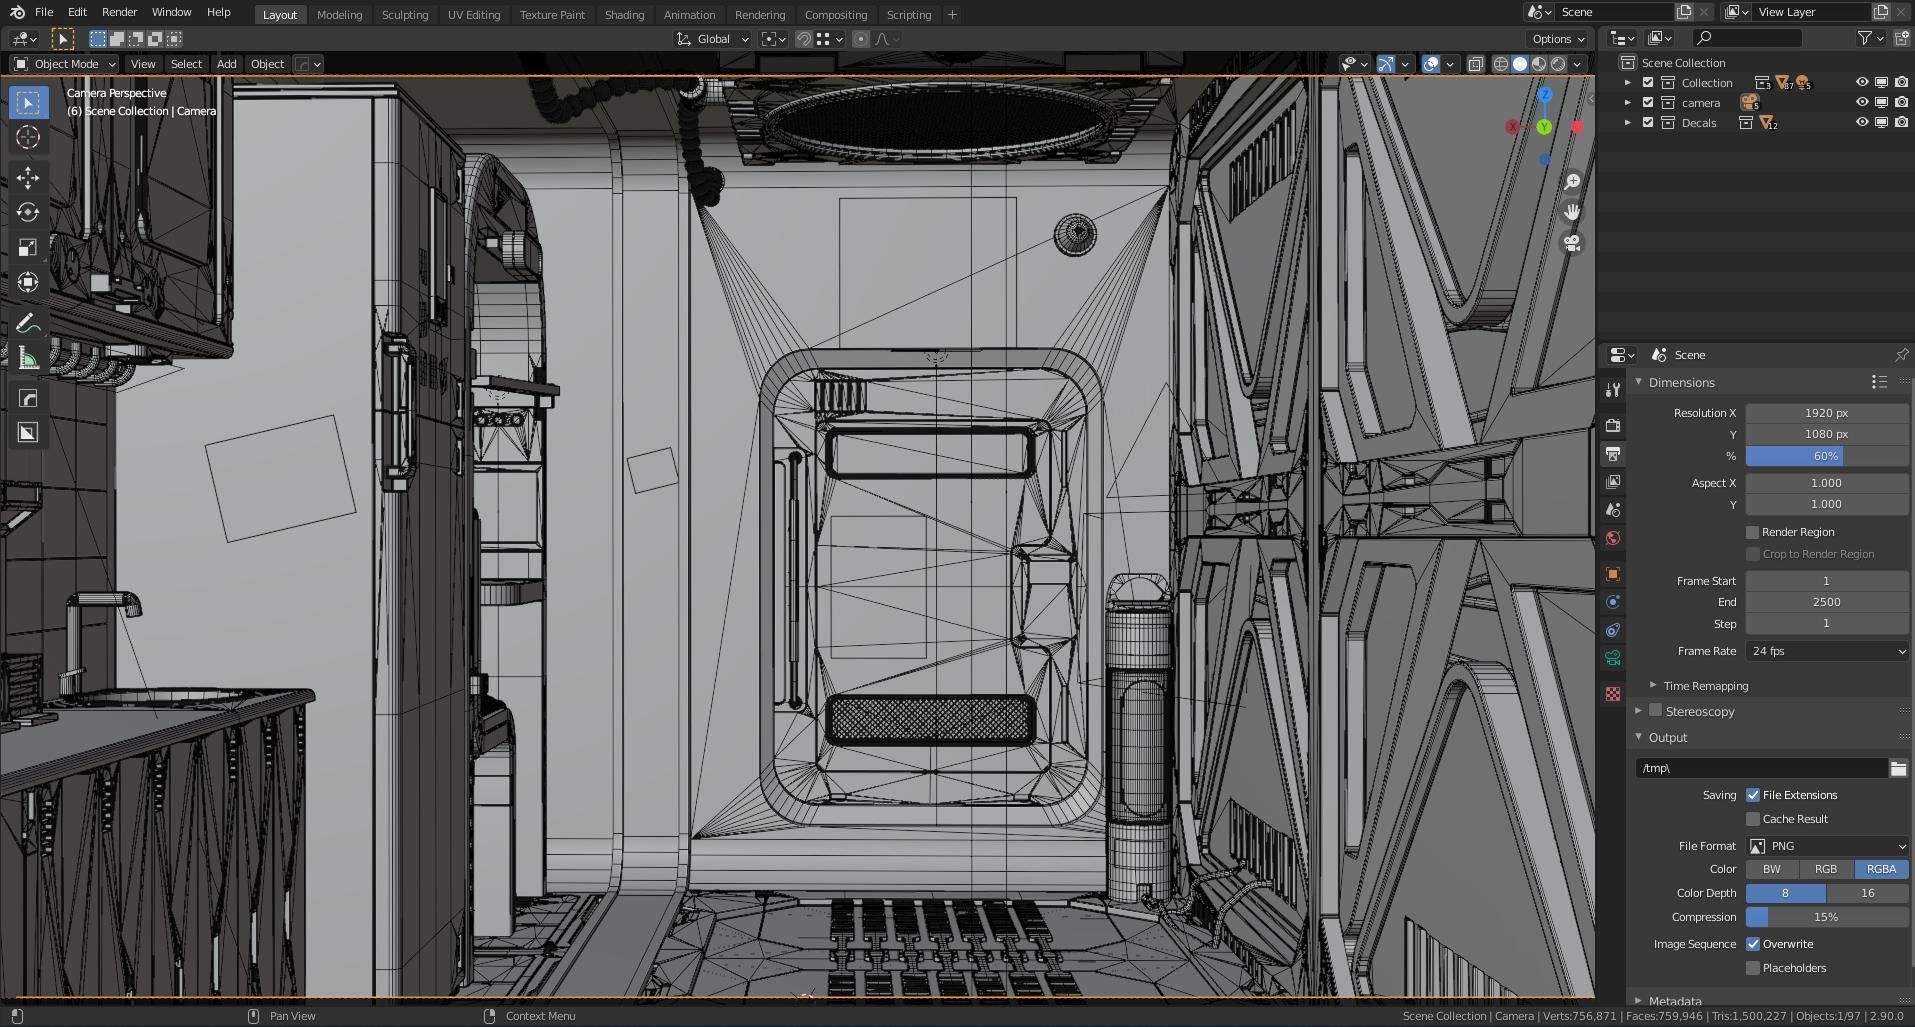This screenshot has width=1915, height=1027.
Task: Open the viewport Add menu
Action: [x=226, y=64]
